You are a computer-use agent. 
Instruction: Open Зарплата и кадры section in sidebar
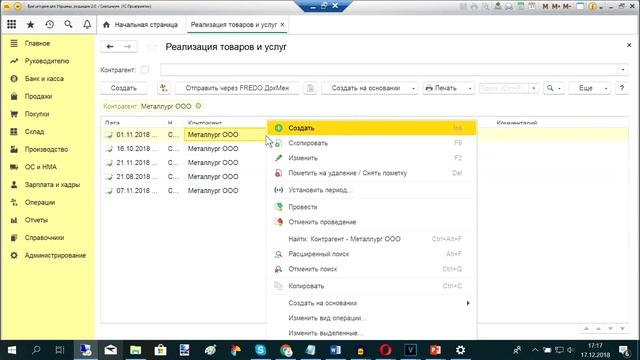pyautogui.click(x=52, y=184)
